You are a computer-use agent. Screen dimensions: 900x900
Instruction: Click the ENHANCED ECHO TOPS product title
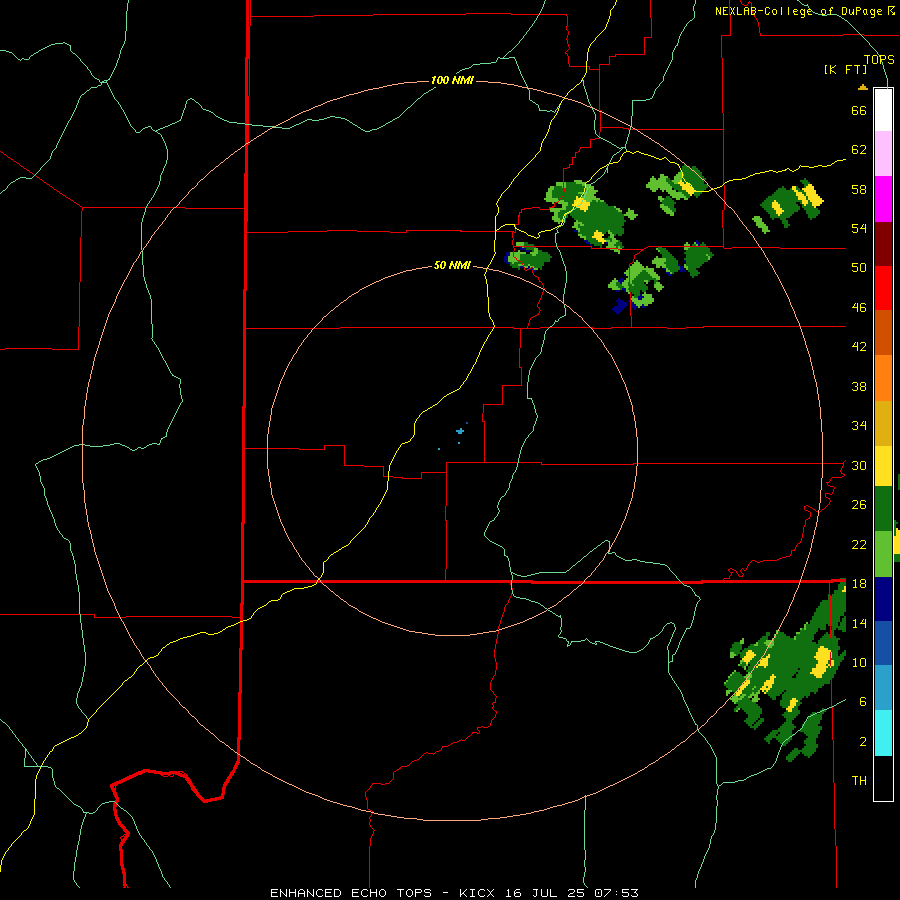(x=351, y=893)
